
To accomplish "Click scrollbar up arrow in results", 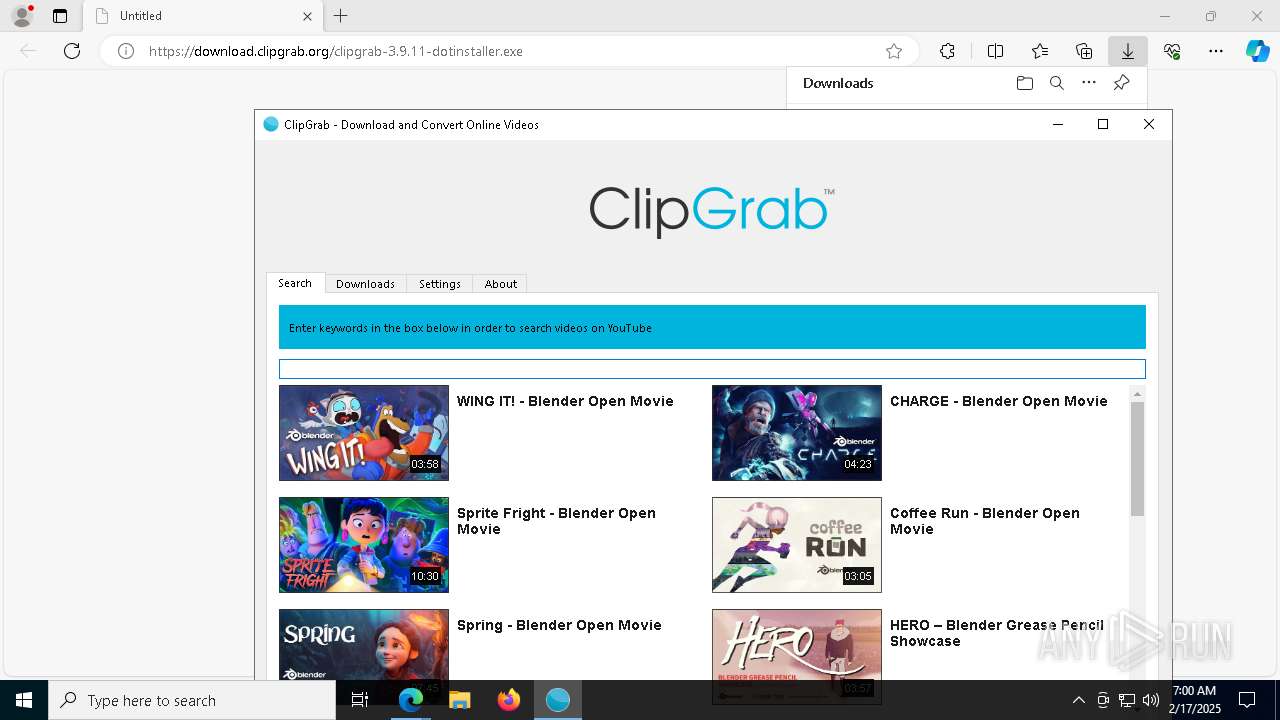I will (x=1137, y=395).
